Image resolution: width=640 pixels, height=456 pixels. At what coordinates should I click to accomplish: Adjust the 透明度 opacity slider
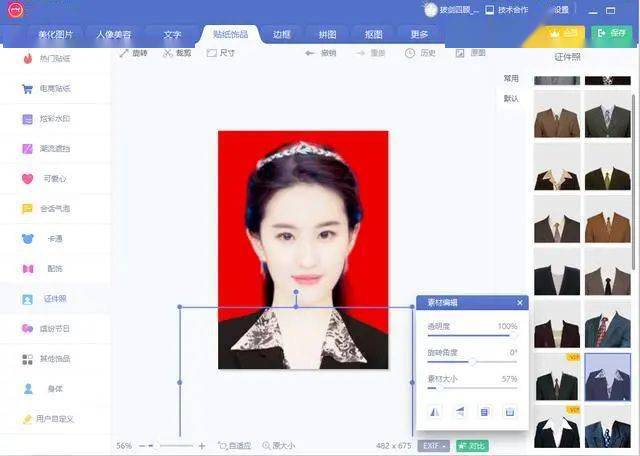pyautogui.click(x=472, y=336)
